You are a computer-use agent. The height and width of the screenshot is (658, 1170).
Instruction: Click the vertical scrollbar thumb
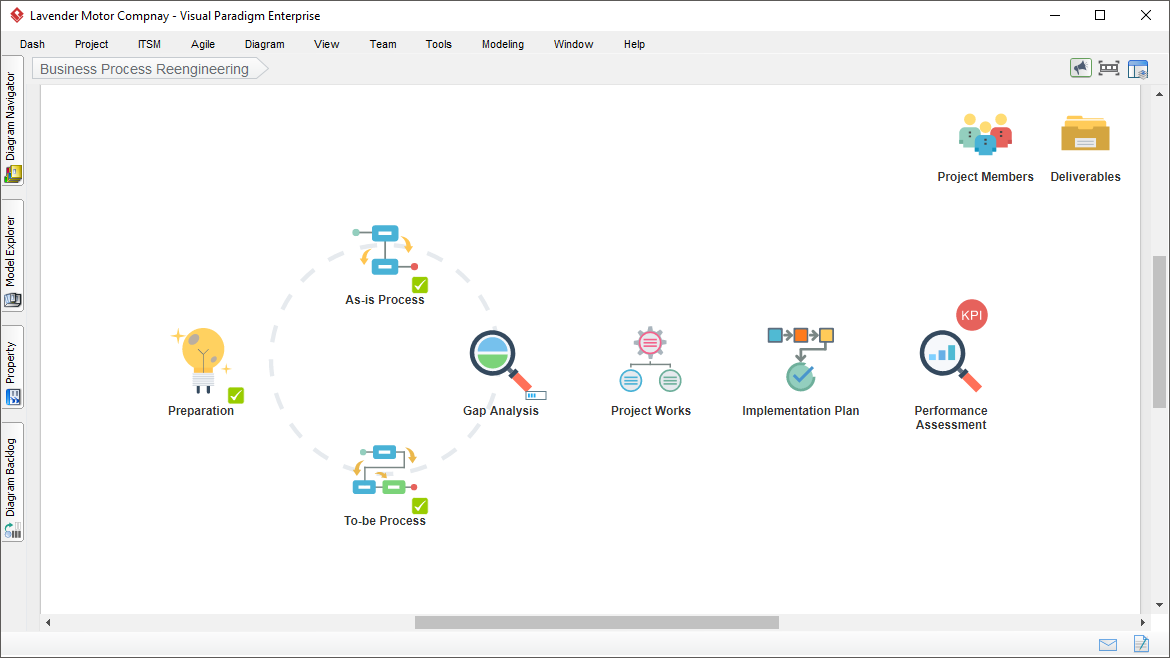coord(1159,332)
